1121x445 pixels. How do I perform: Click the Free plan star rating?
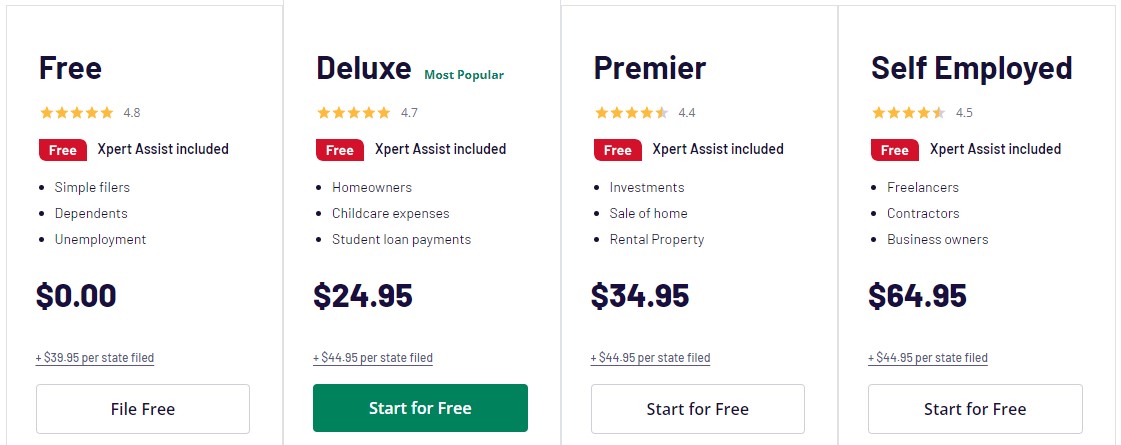click(77, 113)
